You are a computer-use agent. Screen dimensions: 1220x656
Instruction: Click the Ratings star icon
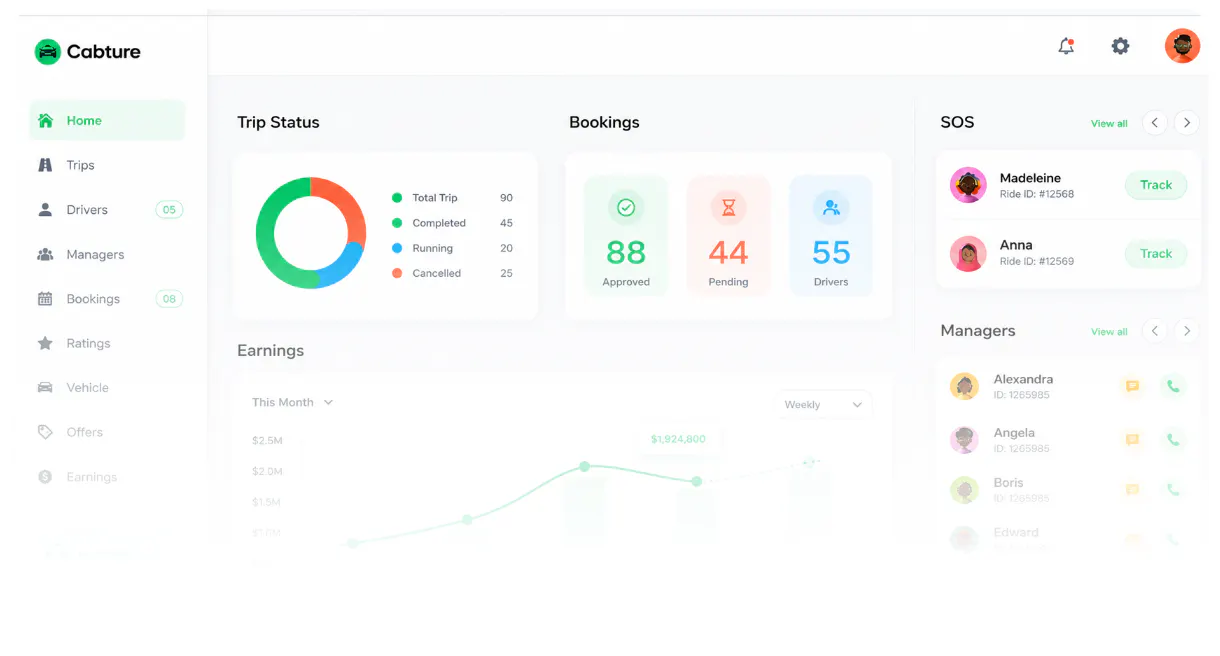coord(45,343)
